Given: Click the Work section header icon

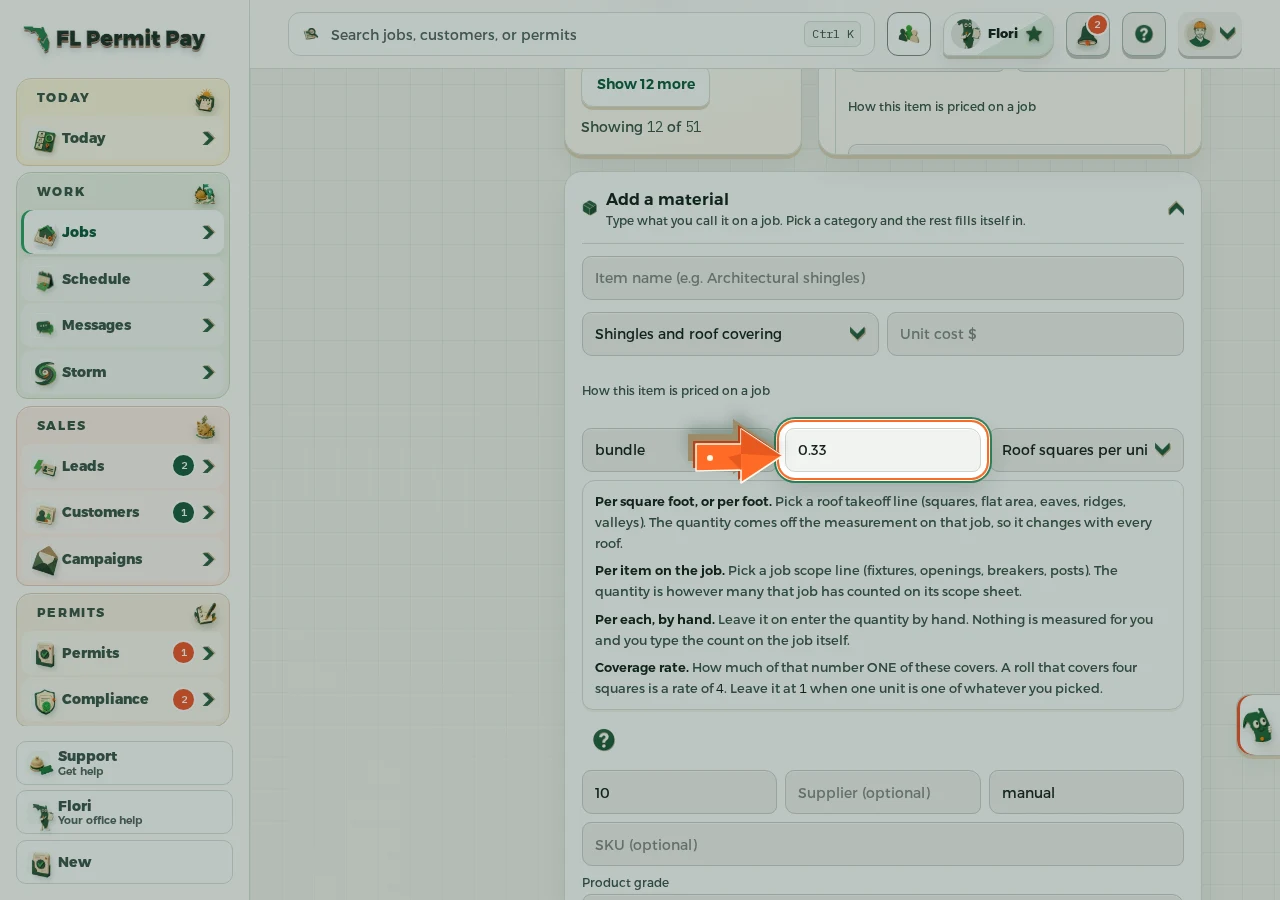Looking at the screenshot, I should pyautogui.click(x=205, y=193).
